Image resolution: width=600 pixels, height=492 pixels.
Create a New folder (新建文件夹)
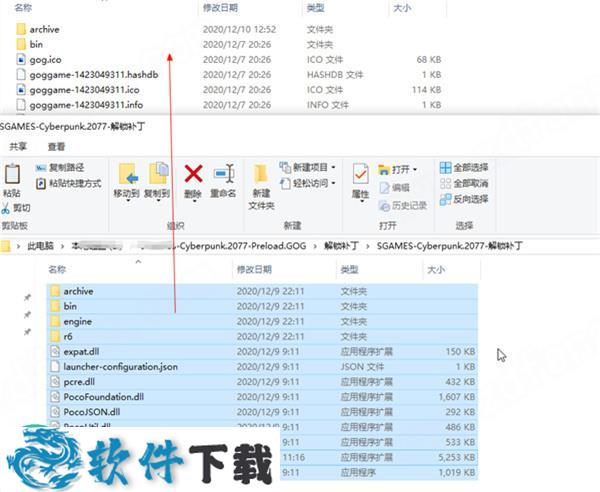pos(261,187)
